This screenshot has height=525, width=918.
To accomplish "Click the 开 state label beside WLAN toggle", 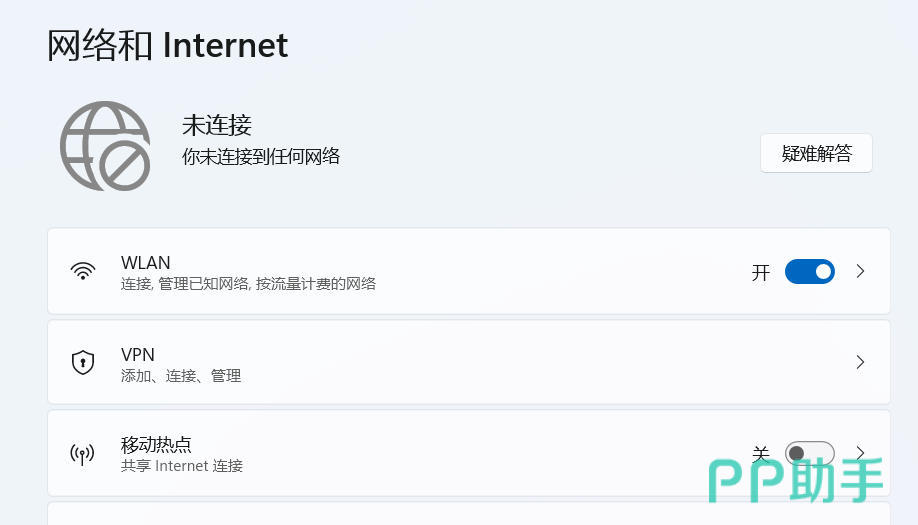I will coord(761,272).
